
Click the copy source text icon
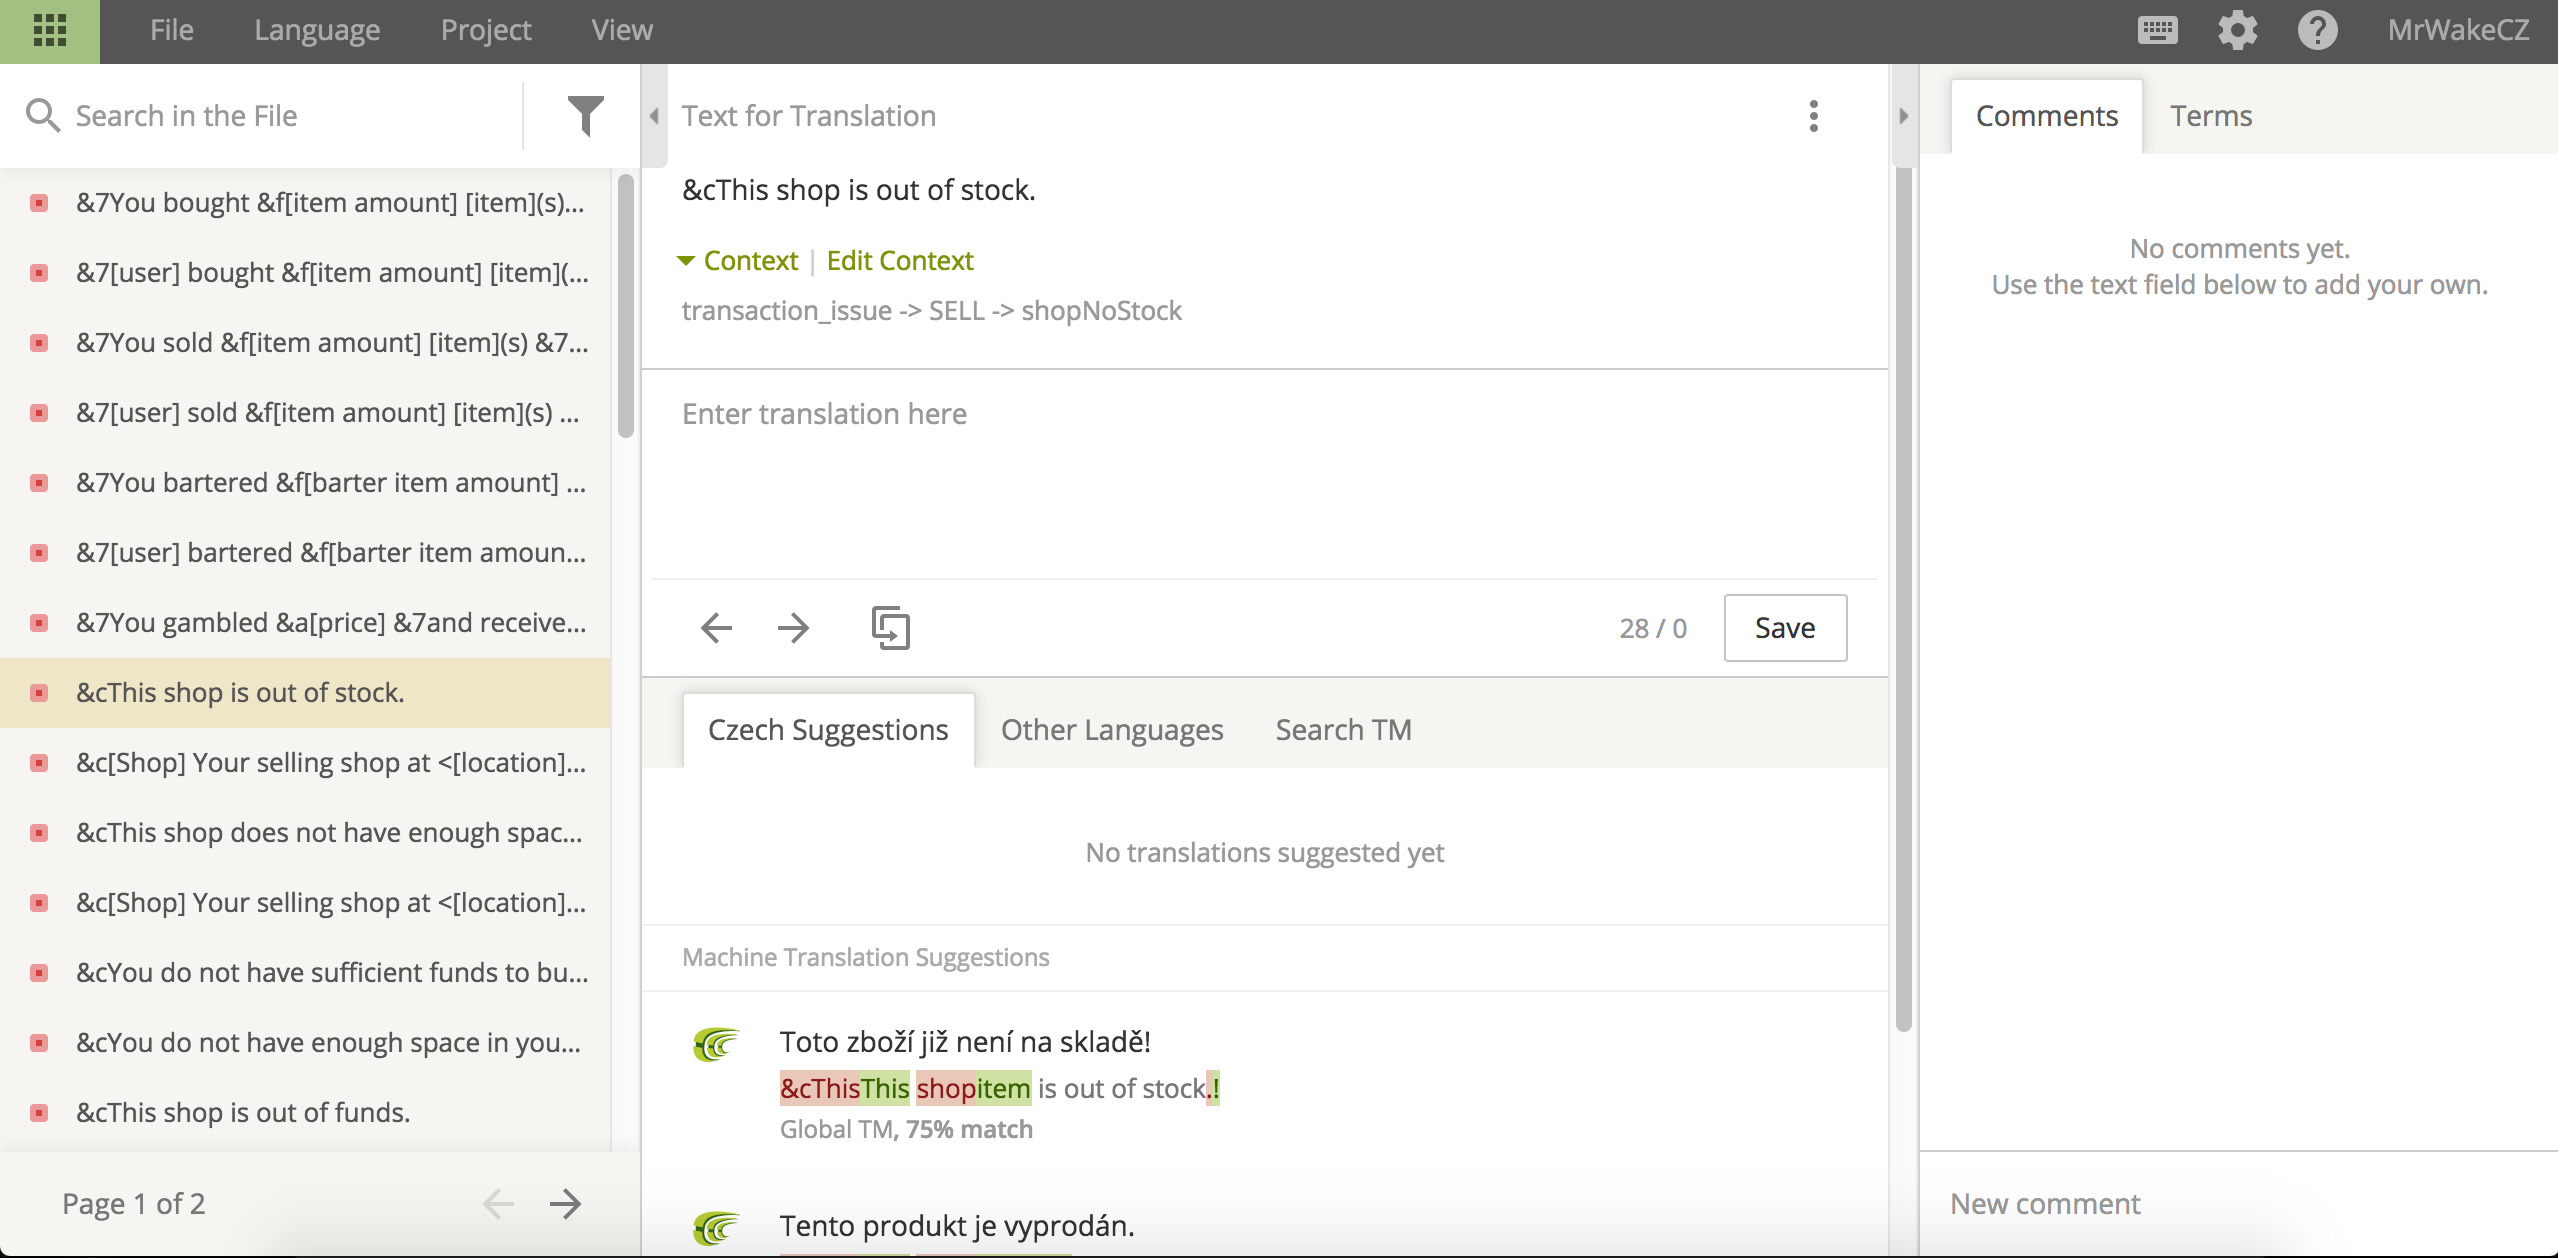pyautogui.click(x=890, y=628)
